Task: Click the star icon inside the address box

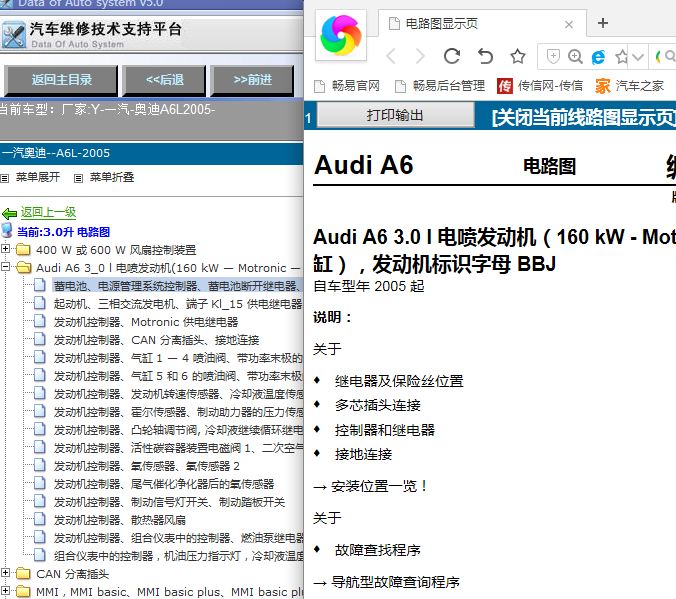Action: pos(621,57)
